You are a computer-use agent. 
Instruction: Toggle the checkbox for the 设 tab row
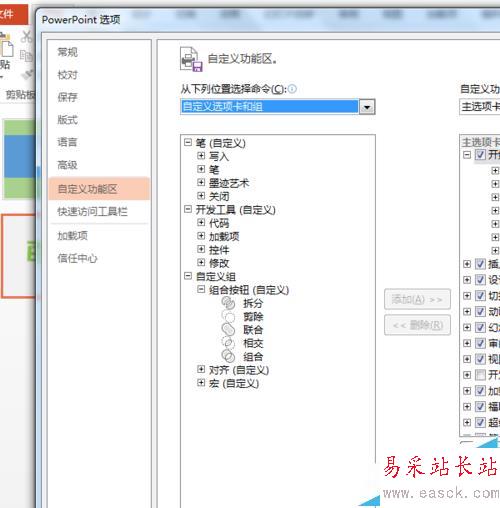[480, 280]
